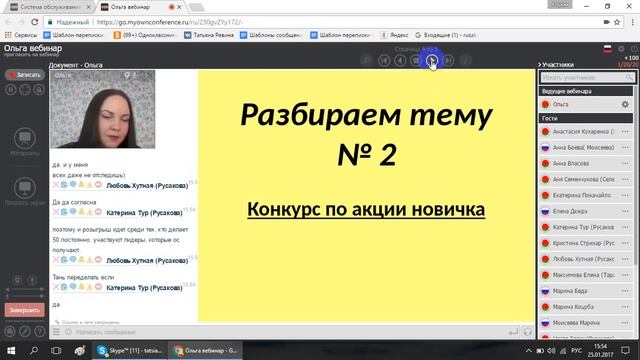Open options menu for Анна Боева
Viewport: 640px width, 360px height.
tap(625, 147)
